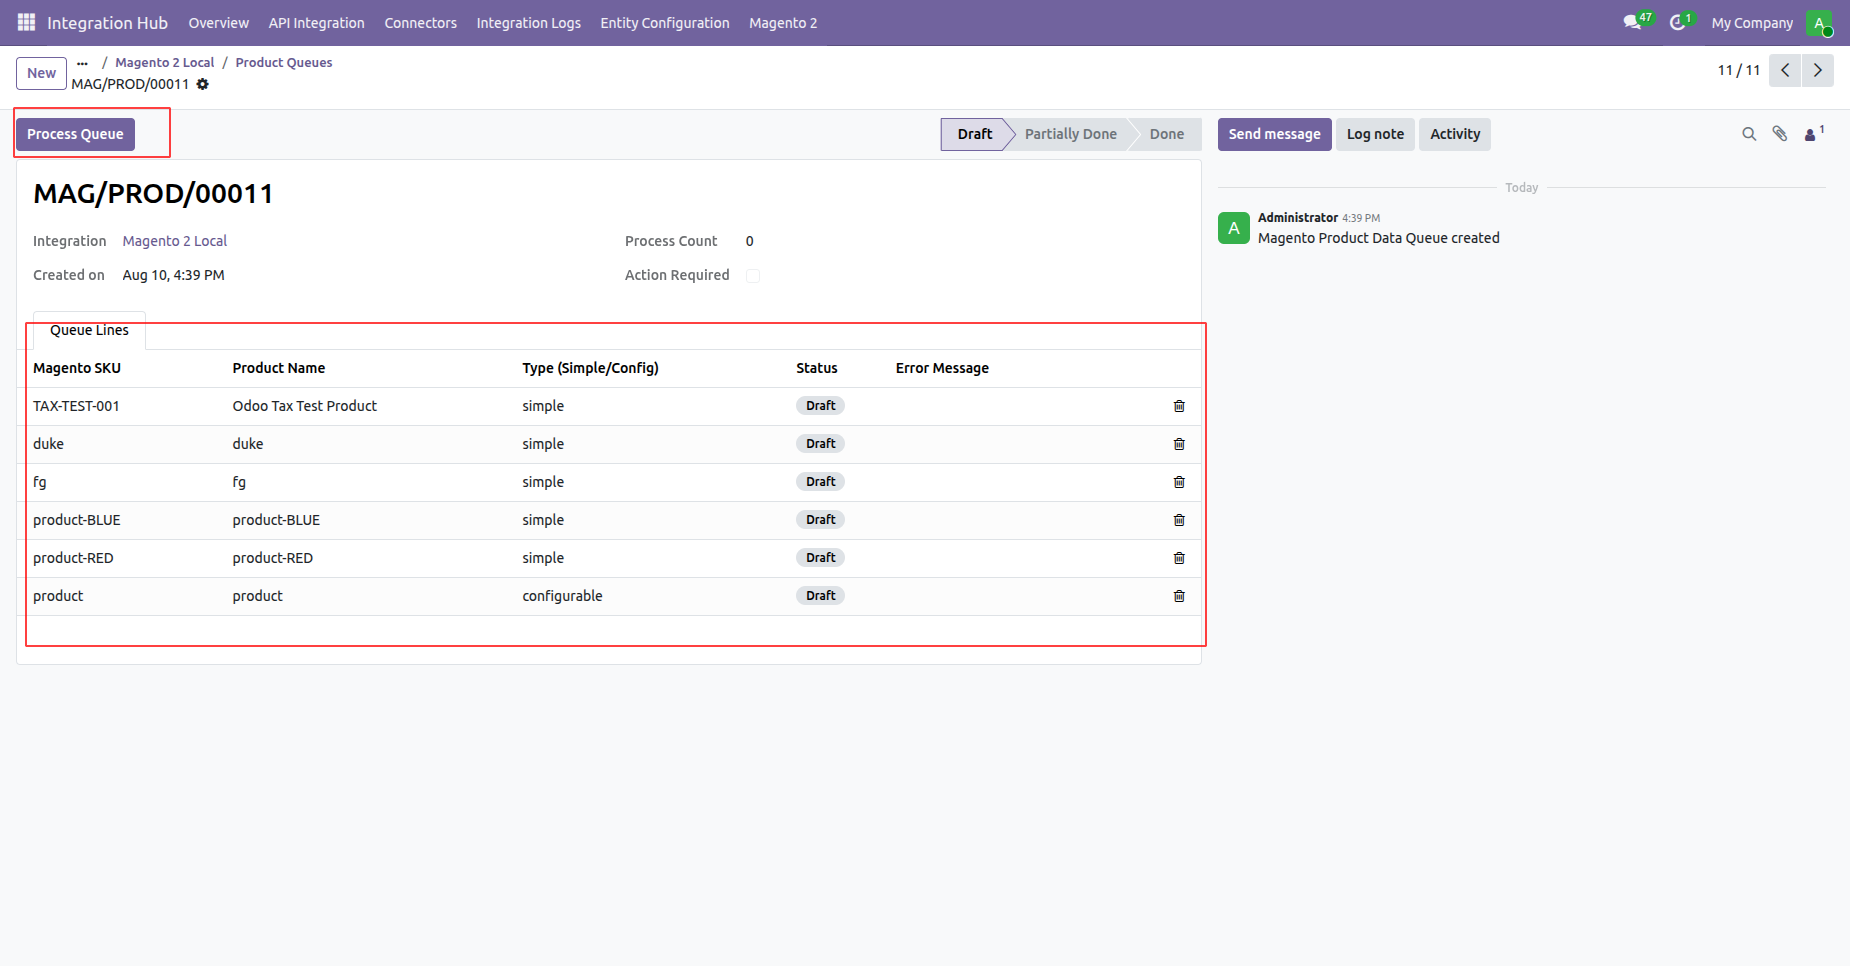Click the gear icon beside MAG/PROD/00011
Viewport: 1850px width, 966px height.
pyautogui.click(x=203, y=84)
